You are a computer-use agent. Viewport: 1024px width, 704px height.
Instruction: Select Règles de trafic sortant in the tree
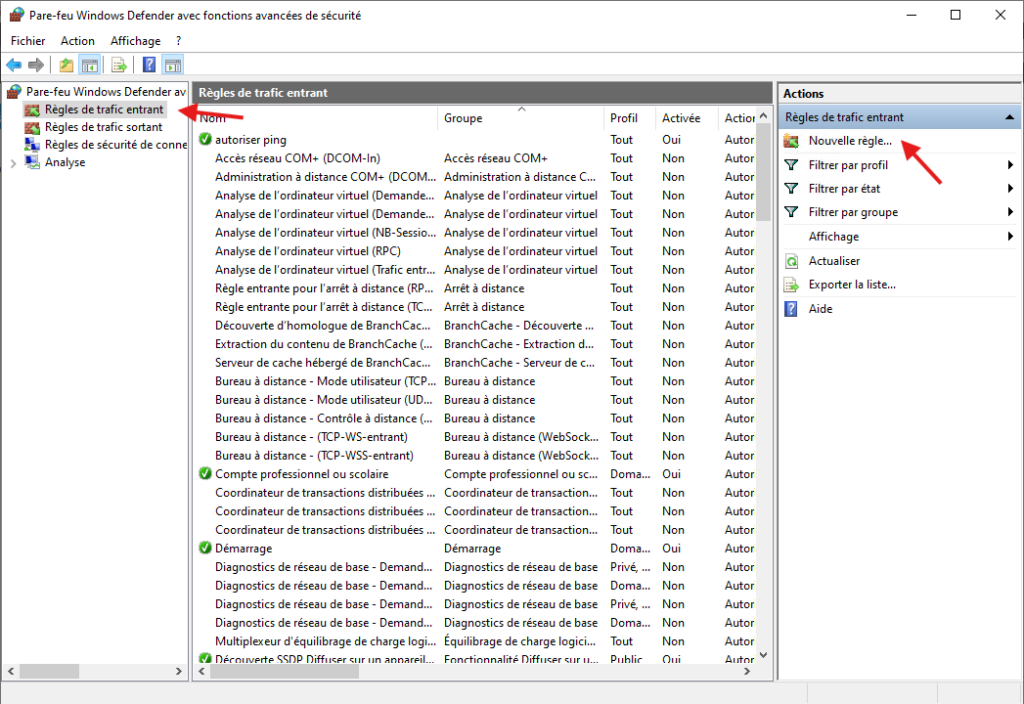coord(104,127)
